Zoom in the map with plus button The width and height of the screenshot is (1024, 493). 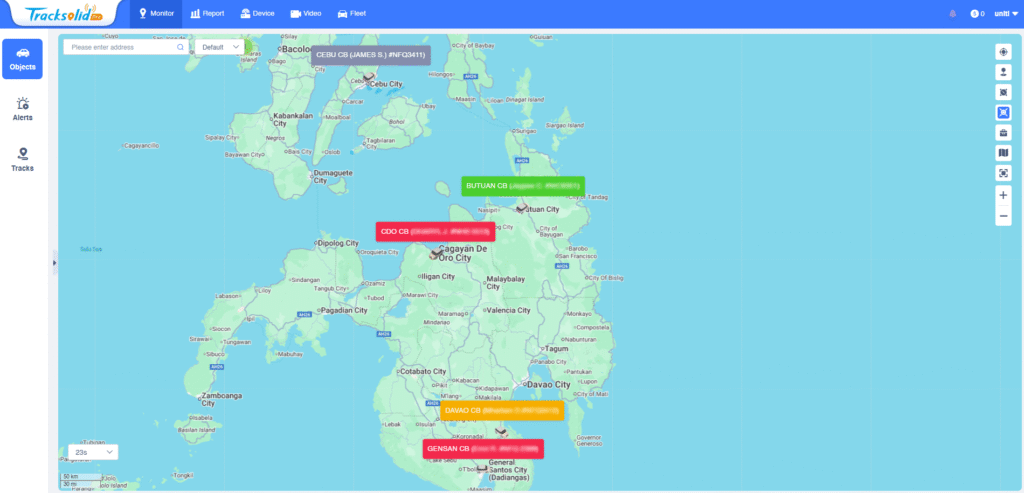coord(1003,196)
